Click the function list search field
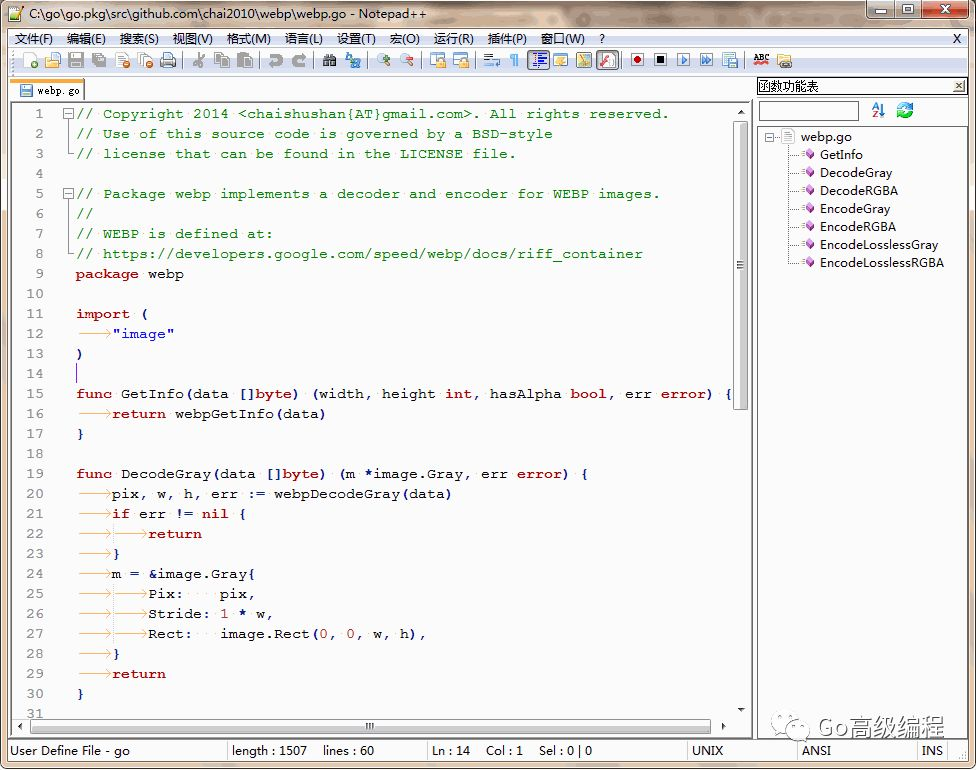The height and width of the screenshot is (770, 976). (809, 111)
